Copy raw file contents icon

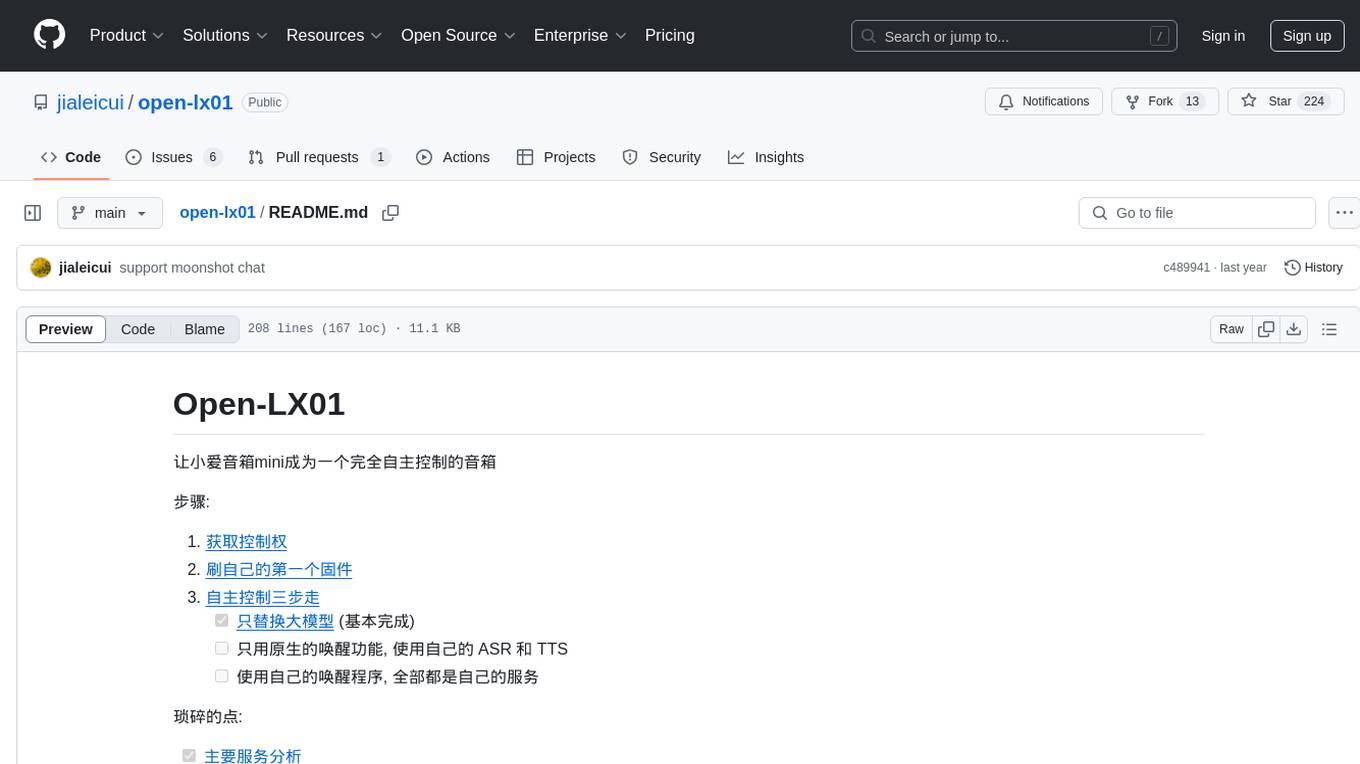1266,329
